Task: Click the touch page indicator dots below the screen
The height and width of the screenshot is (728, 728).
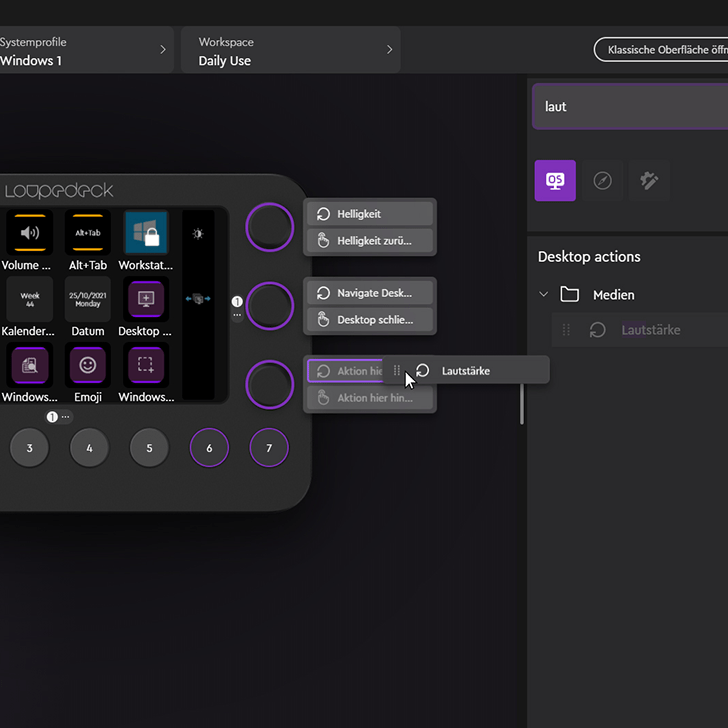Action: 59,417
